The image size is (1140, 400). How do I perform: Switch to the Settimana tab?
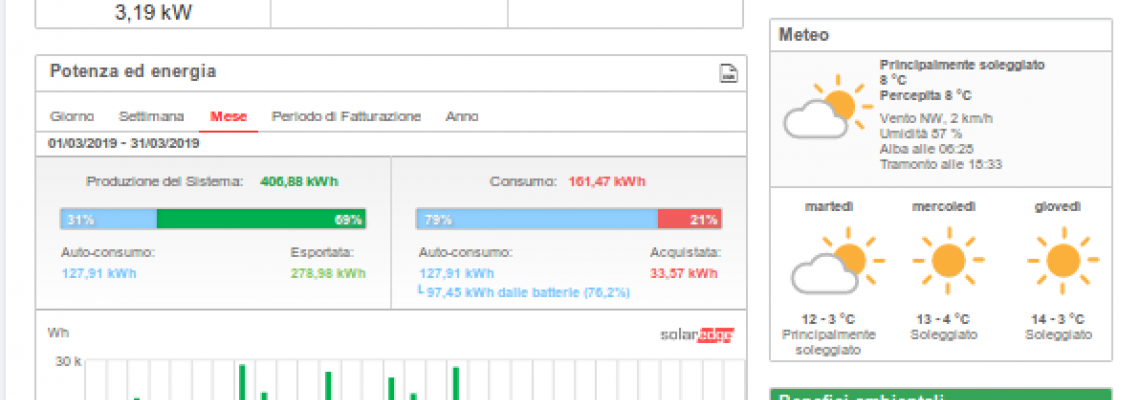point(151,117)
